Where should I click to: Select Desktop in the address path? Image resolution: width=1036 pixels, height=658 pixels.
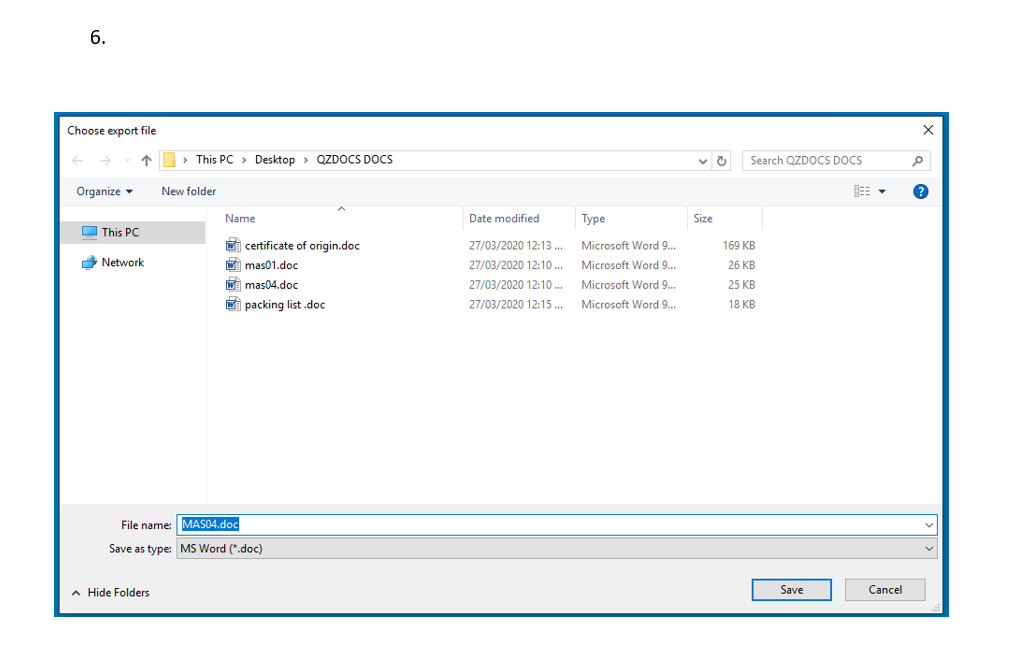(275, 160)
